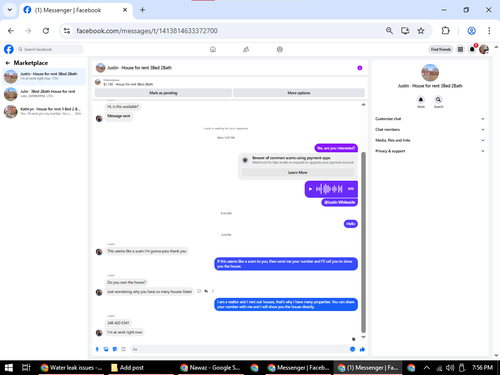Open Julie 3Bed 2Bath House conversation
Image resolution: width=500 pixels, height=375 pixels.
44,94
